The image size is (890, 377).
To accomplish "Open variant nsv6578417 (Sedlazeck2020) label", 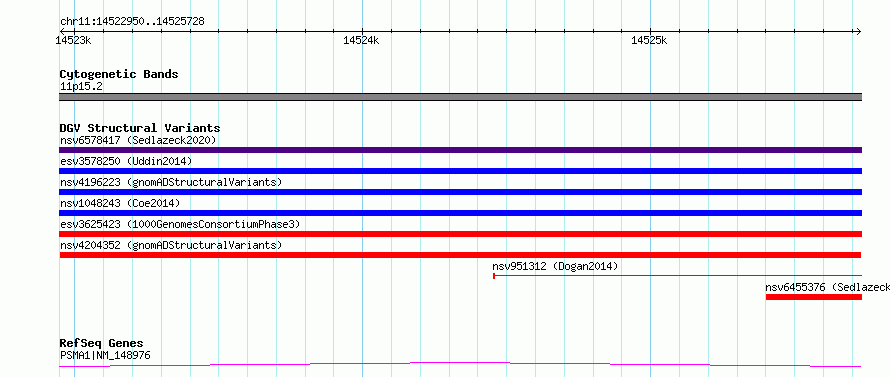I will (x=138, y=140).
